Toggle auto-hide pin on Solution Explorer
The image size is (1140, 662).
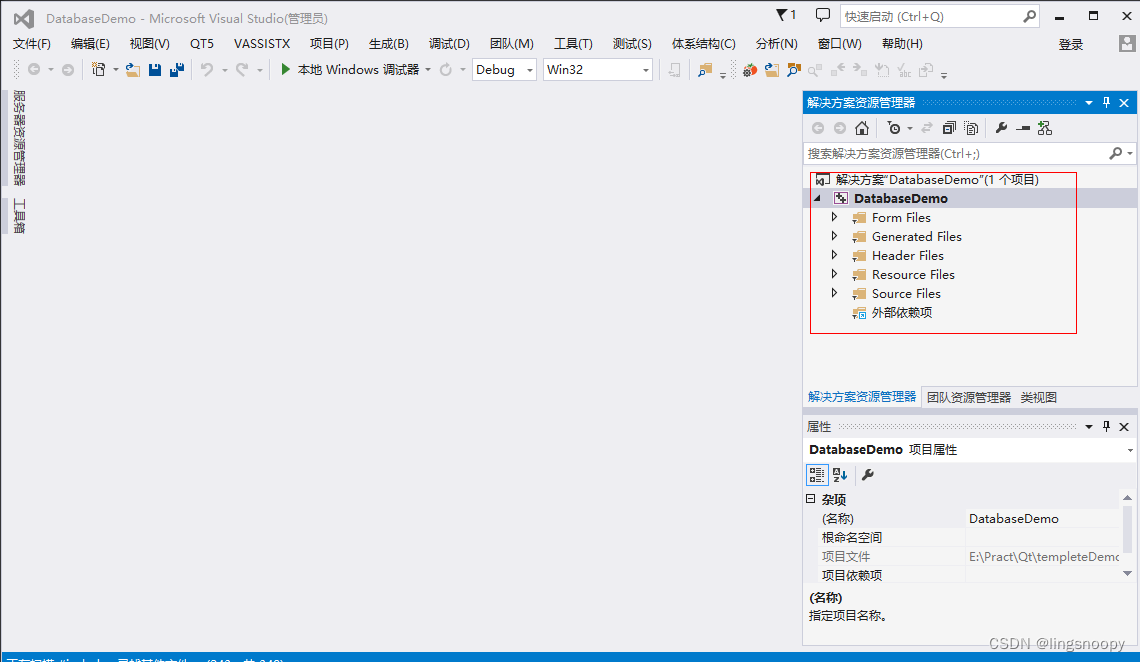pos(1107,102)
